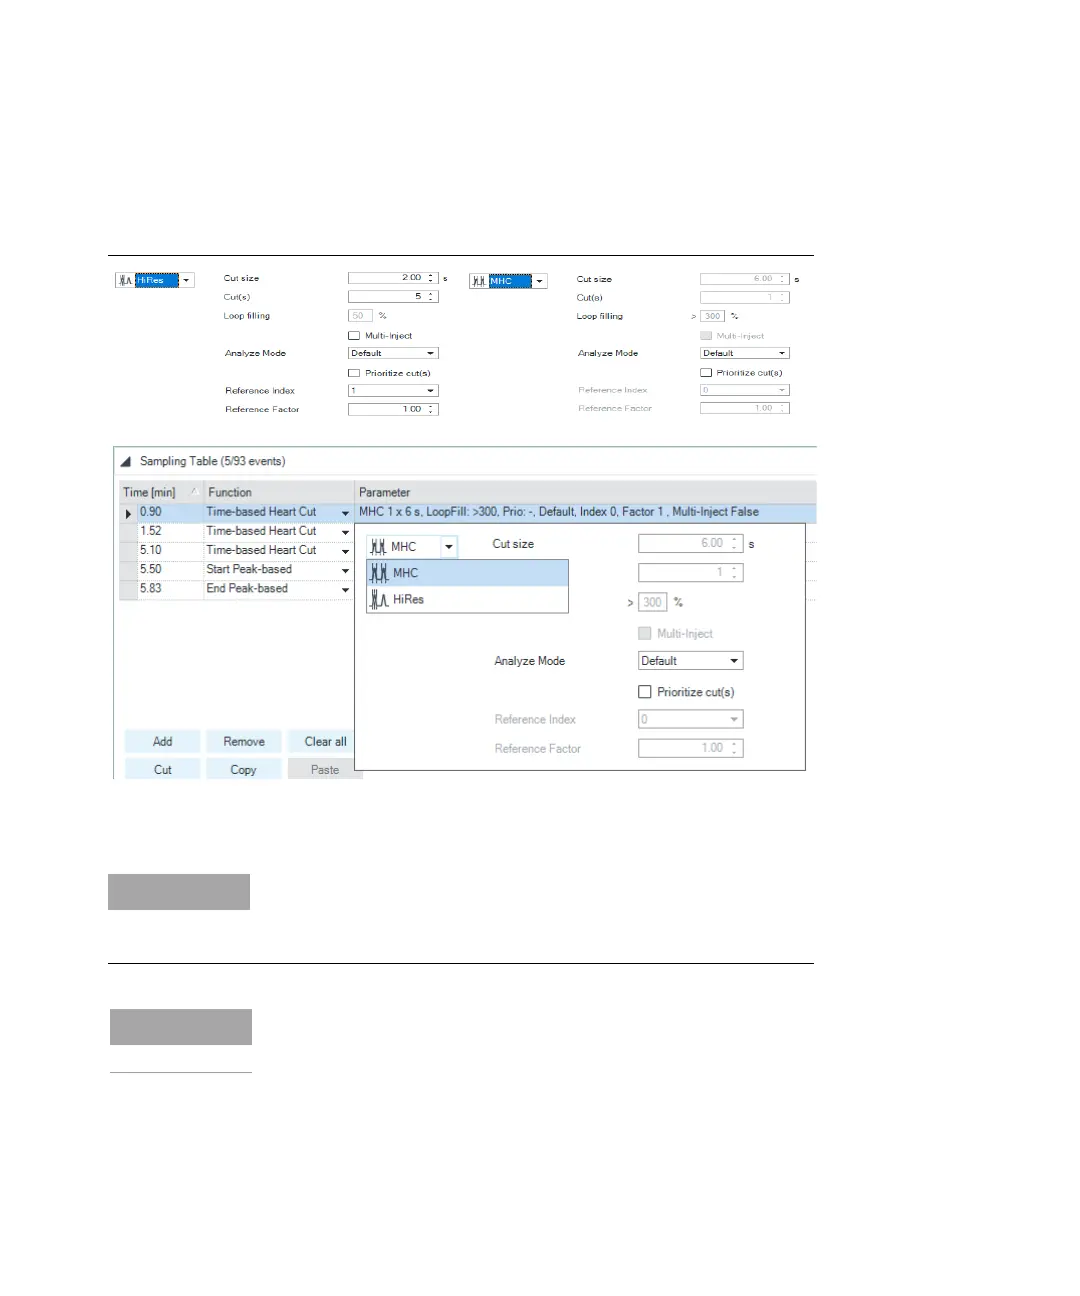Toggle Prioritize cut(s) checkbox in the HiRes panel
1080x1296 pixels.
354,373
